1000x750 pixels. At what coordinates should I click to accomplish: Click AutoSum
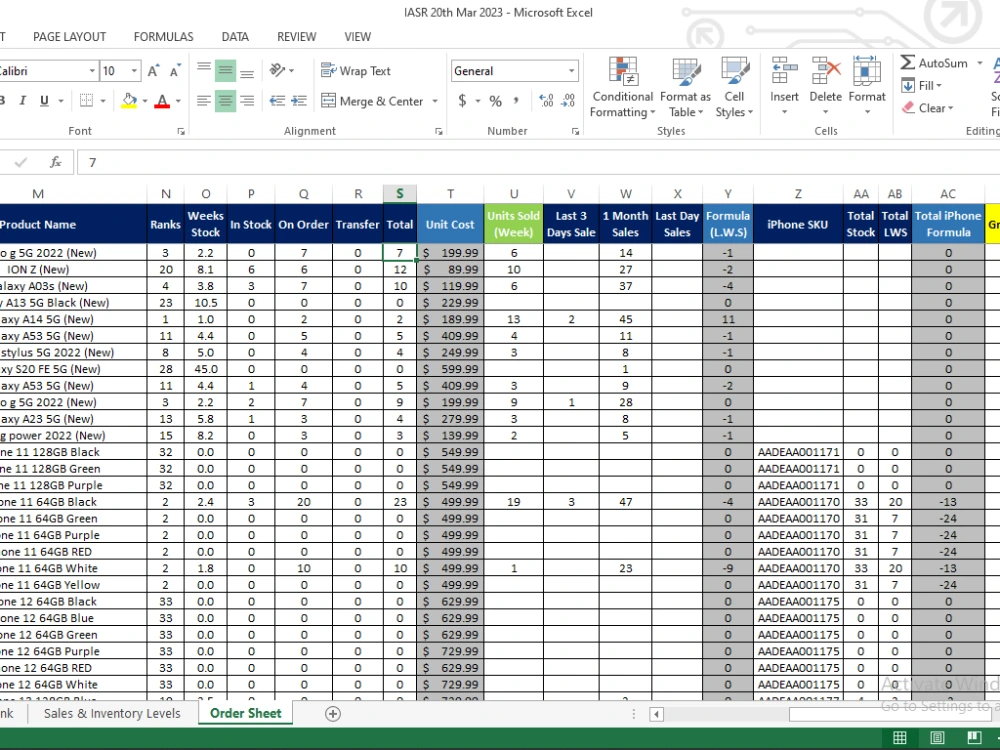(934, 62)
